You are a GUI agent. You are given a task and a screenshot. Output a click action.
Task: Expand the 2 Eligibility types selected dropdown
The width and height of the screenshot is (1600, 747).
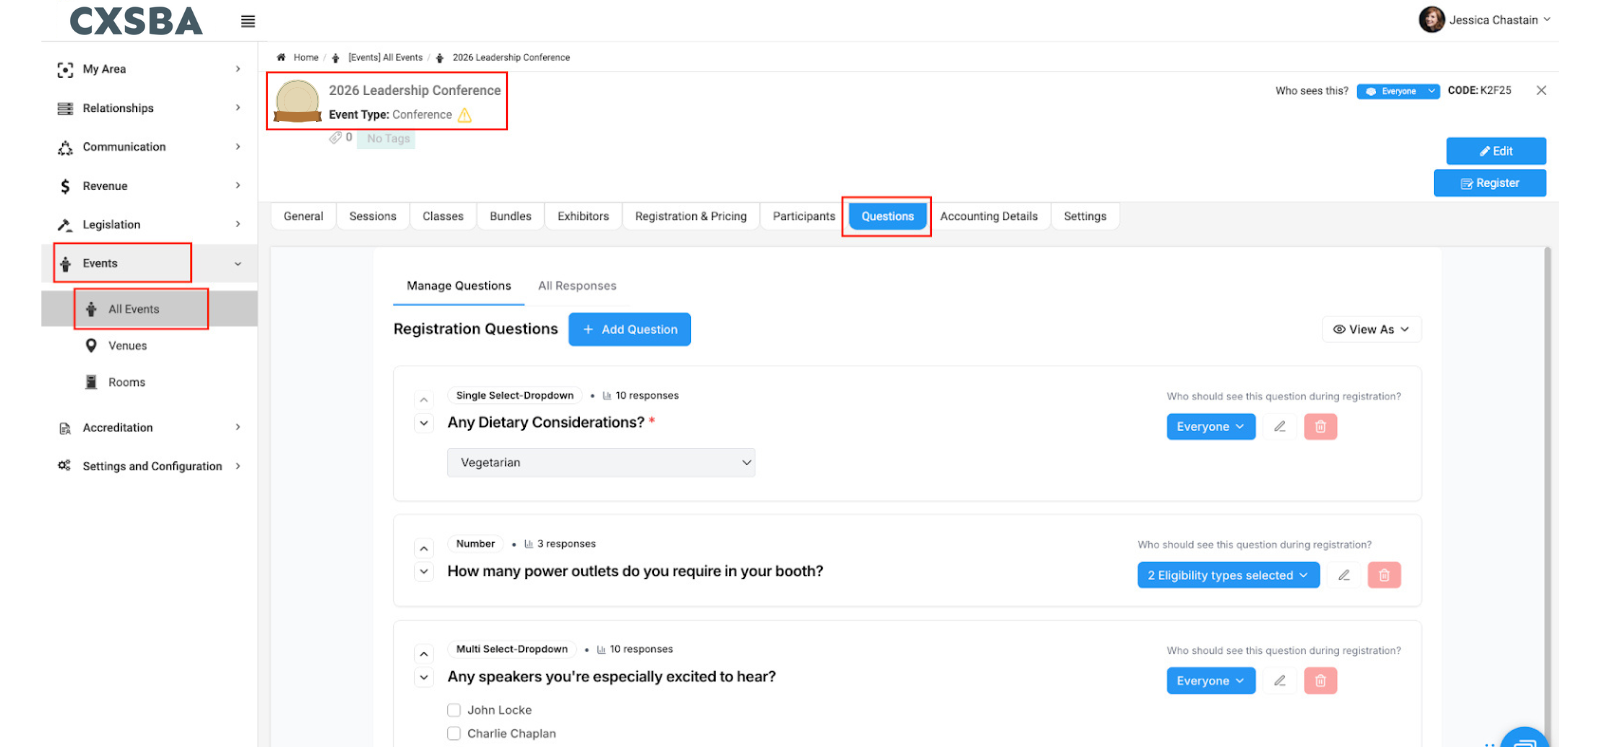point(1227,575)
